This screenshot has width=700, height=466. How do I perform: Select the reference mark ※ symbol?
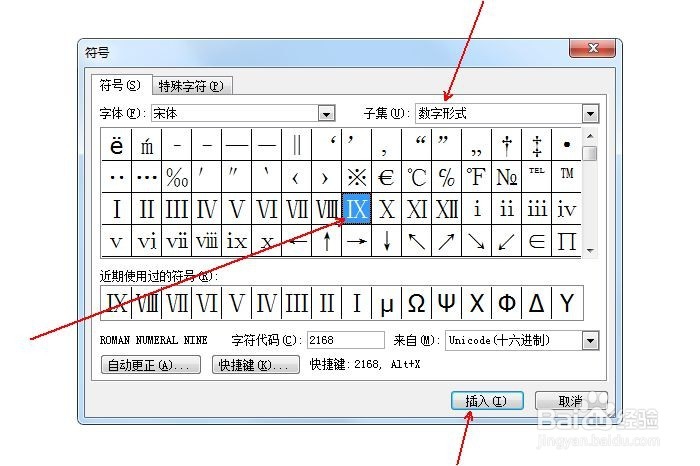click(x=357, y=177)
